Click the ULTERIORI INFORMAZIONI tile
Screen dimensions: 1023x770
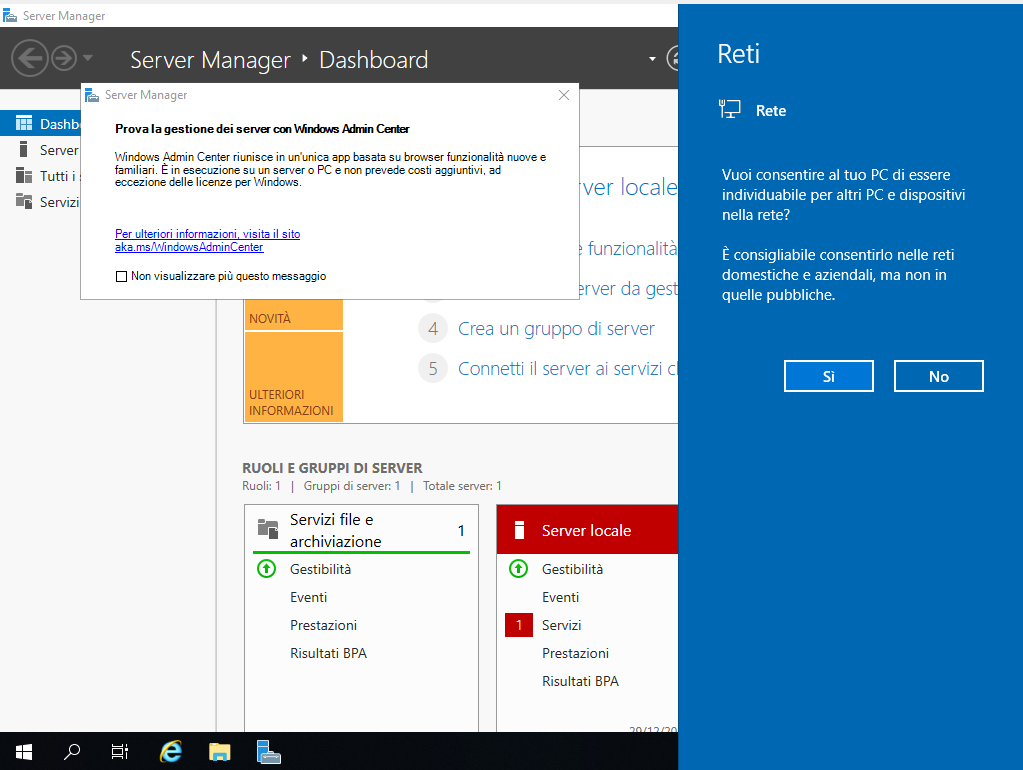294,377
